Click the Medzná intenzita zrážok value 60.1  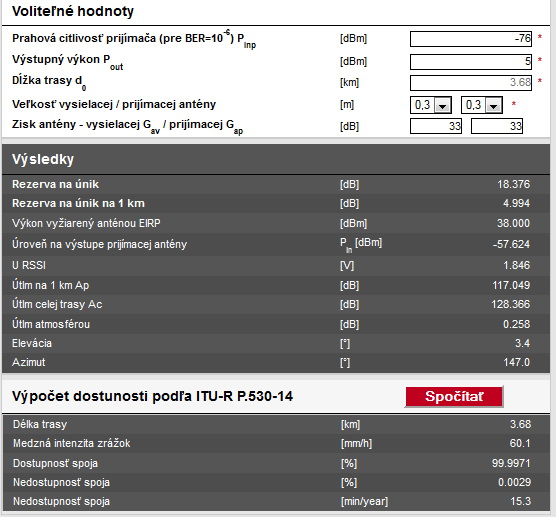pyautogui.click(x=520, y=443)
